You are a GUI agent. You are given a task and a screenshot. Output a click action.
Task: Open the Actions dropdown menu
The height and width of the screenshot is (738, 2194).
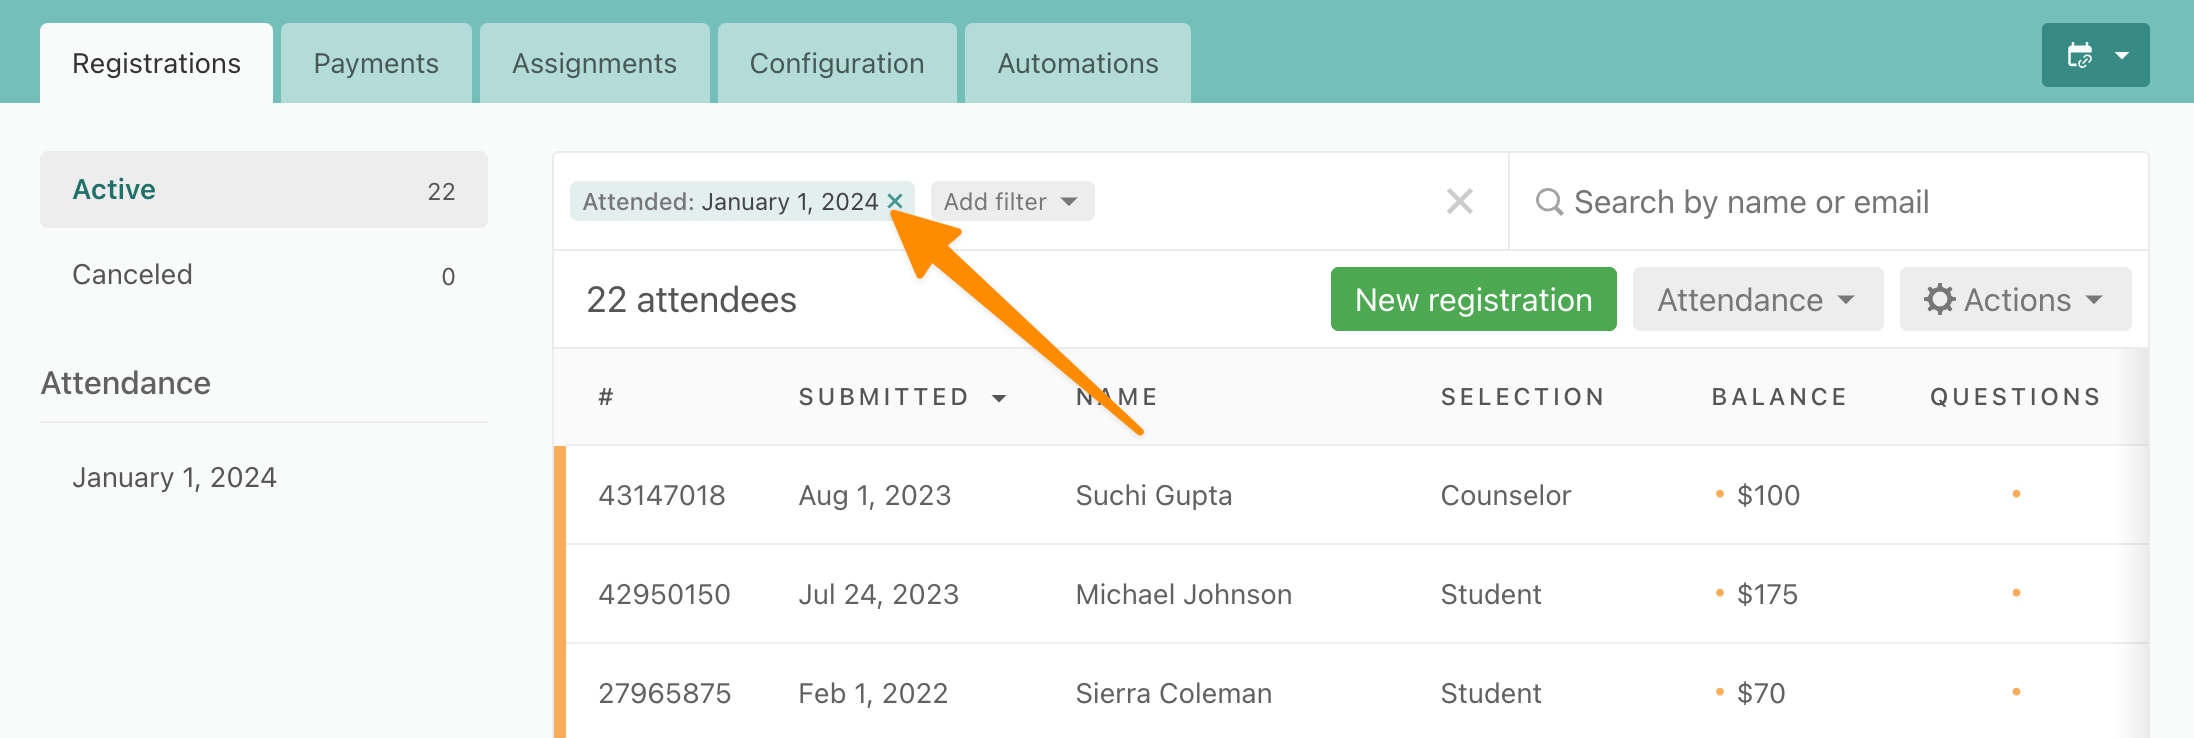click(2015, 299)
